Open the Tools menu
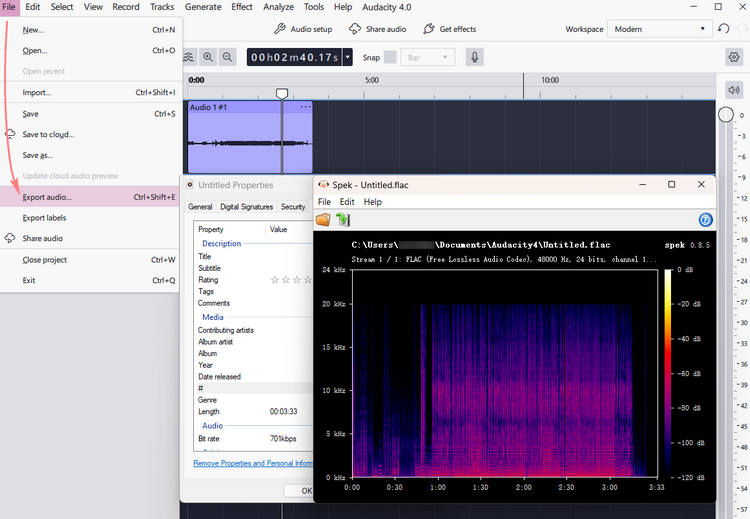This screenshot has height=519, width=750. (x=314, y=7)
